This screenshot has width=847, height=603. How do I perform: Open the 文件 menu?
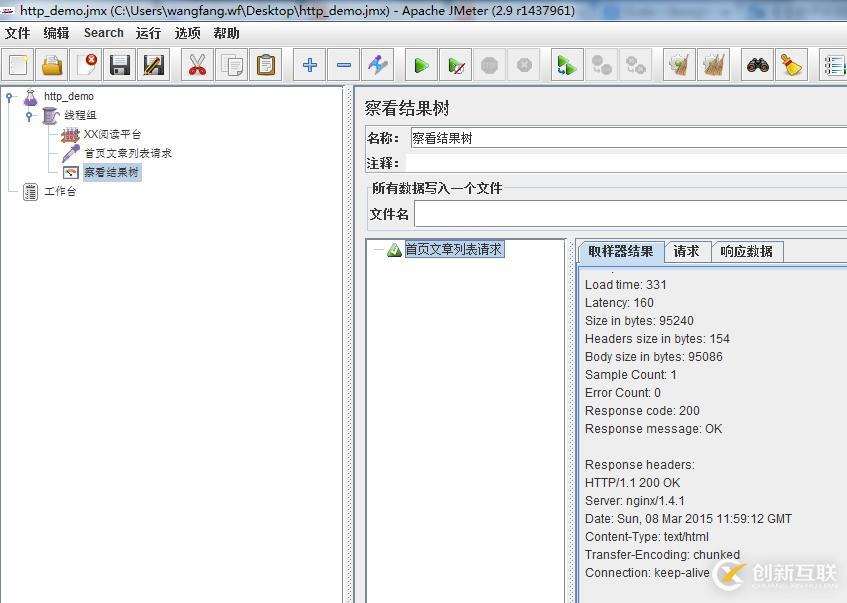tap(17, 33)
